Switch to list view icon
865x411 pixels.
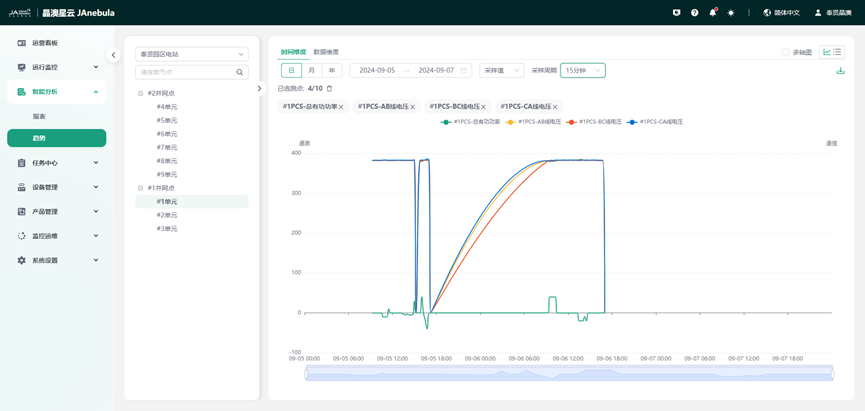[837, 53]
